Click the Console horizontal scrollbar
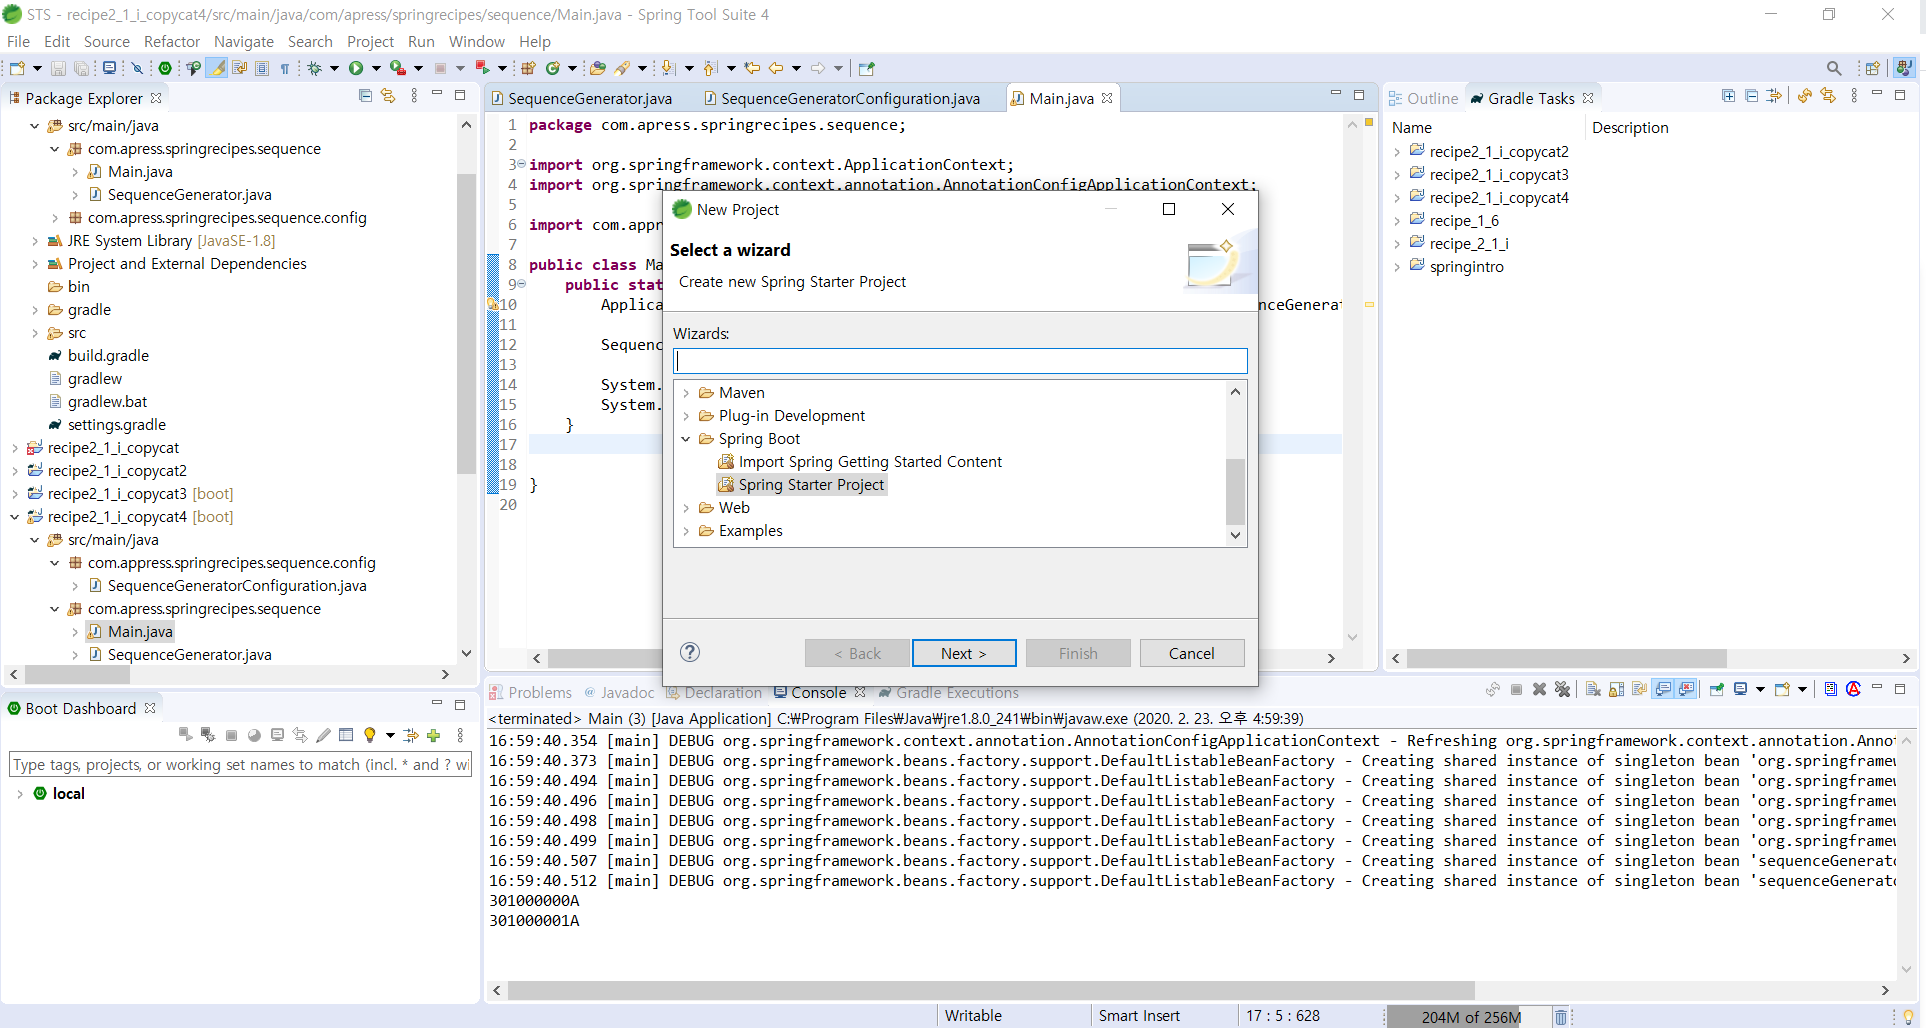 990,990
